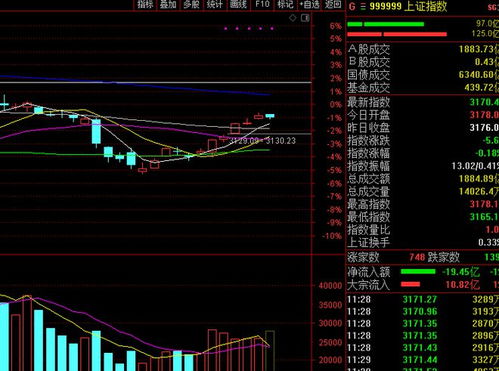Click the red volume bar beside 125.0亿
Image resolution: width=499 pixels, height=371 pixels.
[x=397, y=34]
